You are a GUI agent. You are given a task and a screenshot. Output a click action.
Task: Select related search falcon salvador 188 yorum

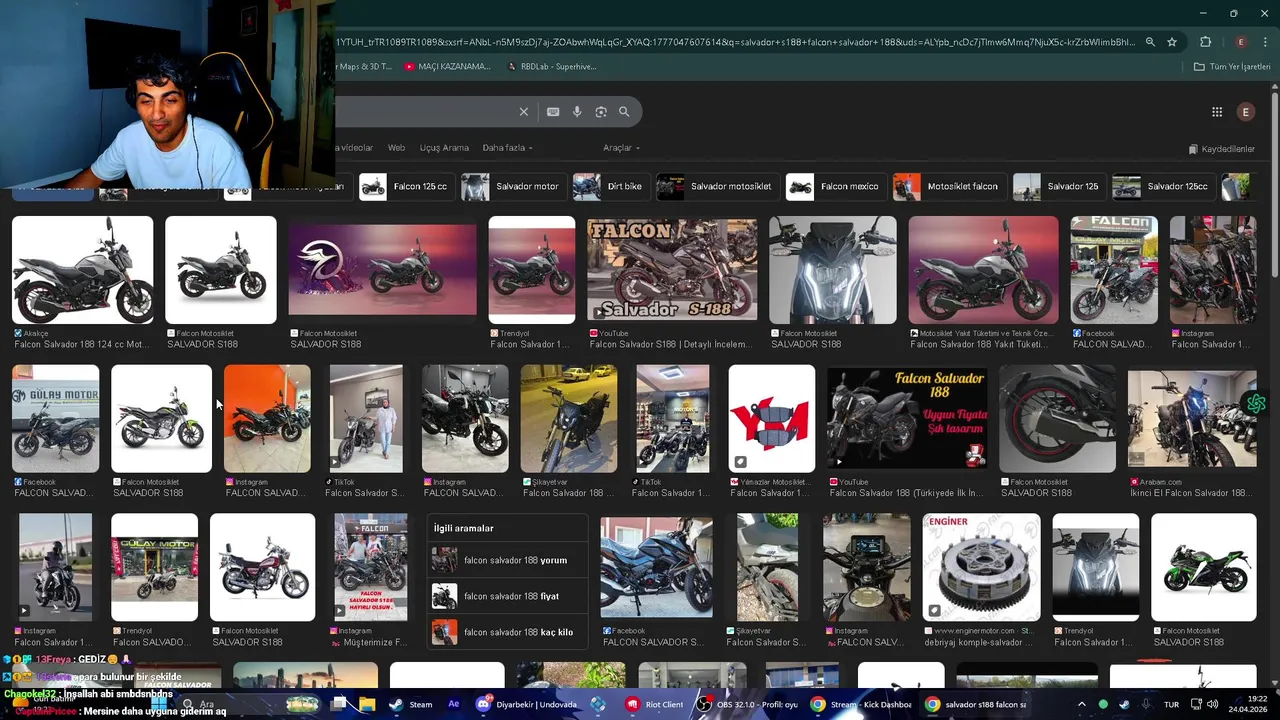[509, 560]
